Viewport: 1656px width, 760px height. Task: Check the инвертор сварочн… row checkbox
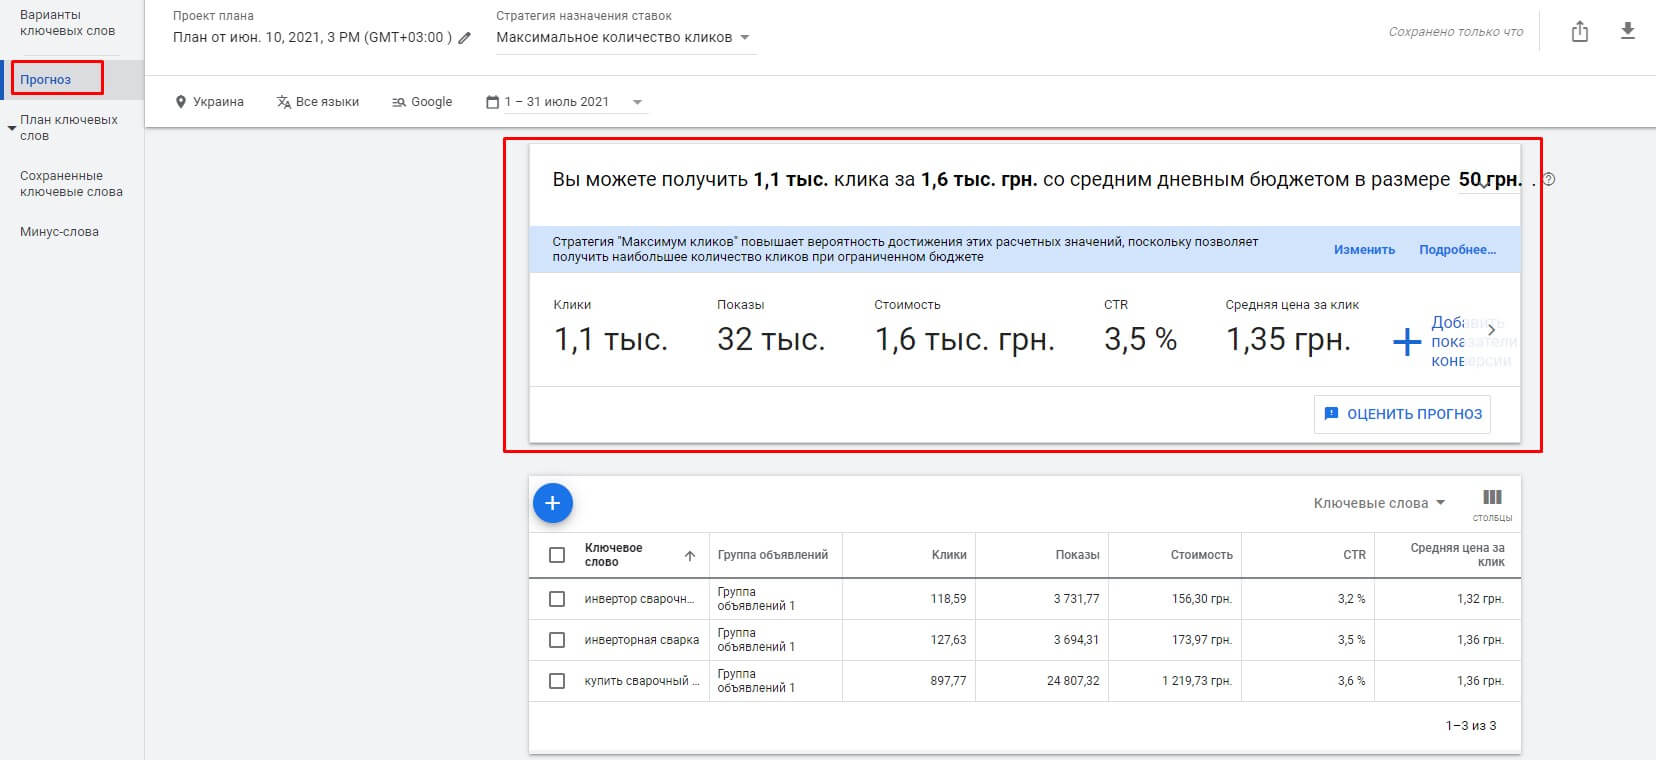[x=557, y=599]
